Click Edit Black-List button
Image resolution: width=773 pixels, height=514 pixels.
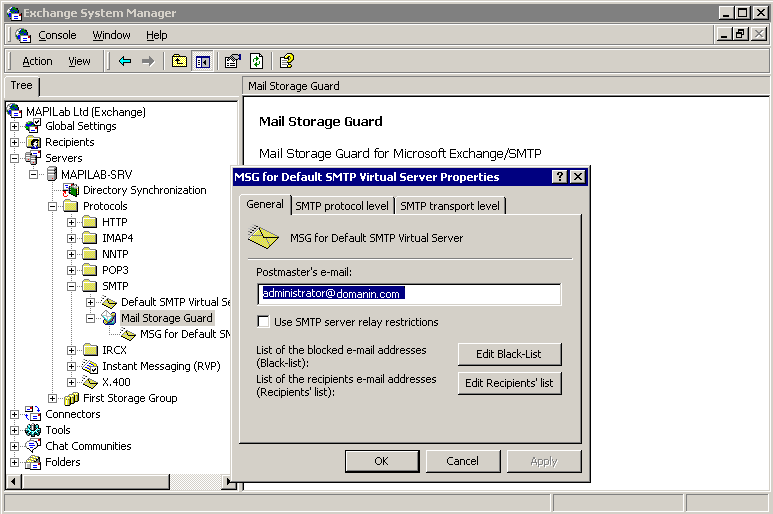(x=509, y=354)
